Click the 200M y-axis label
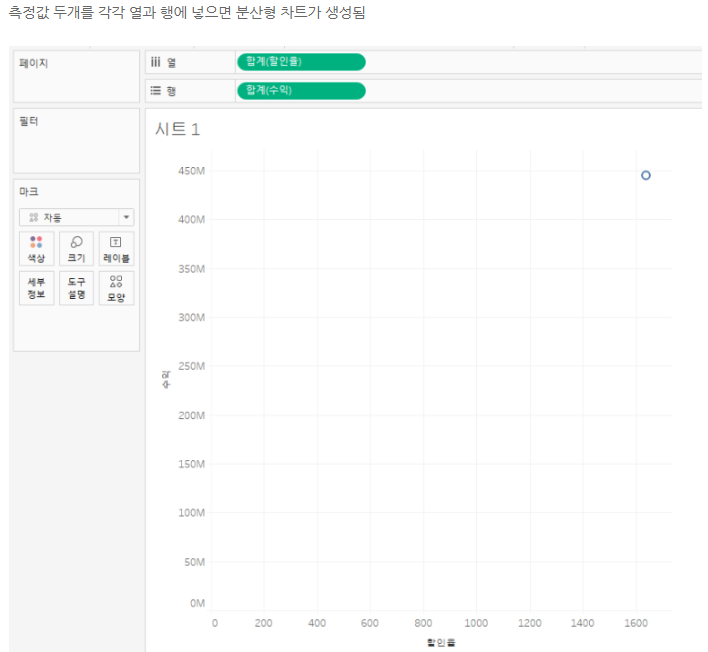This screenshot has height=652, width=708. point(191,415)
